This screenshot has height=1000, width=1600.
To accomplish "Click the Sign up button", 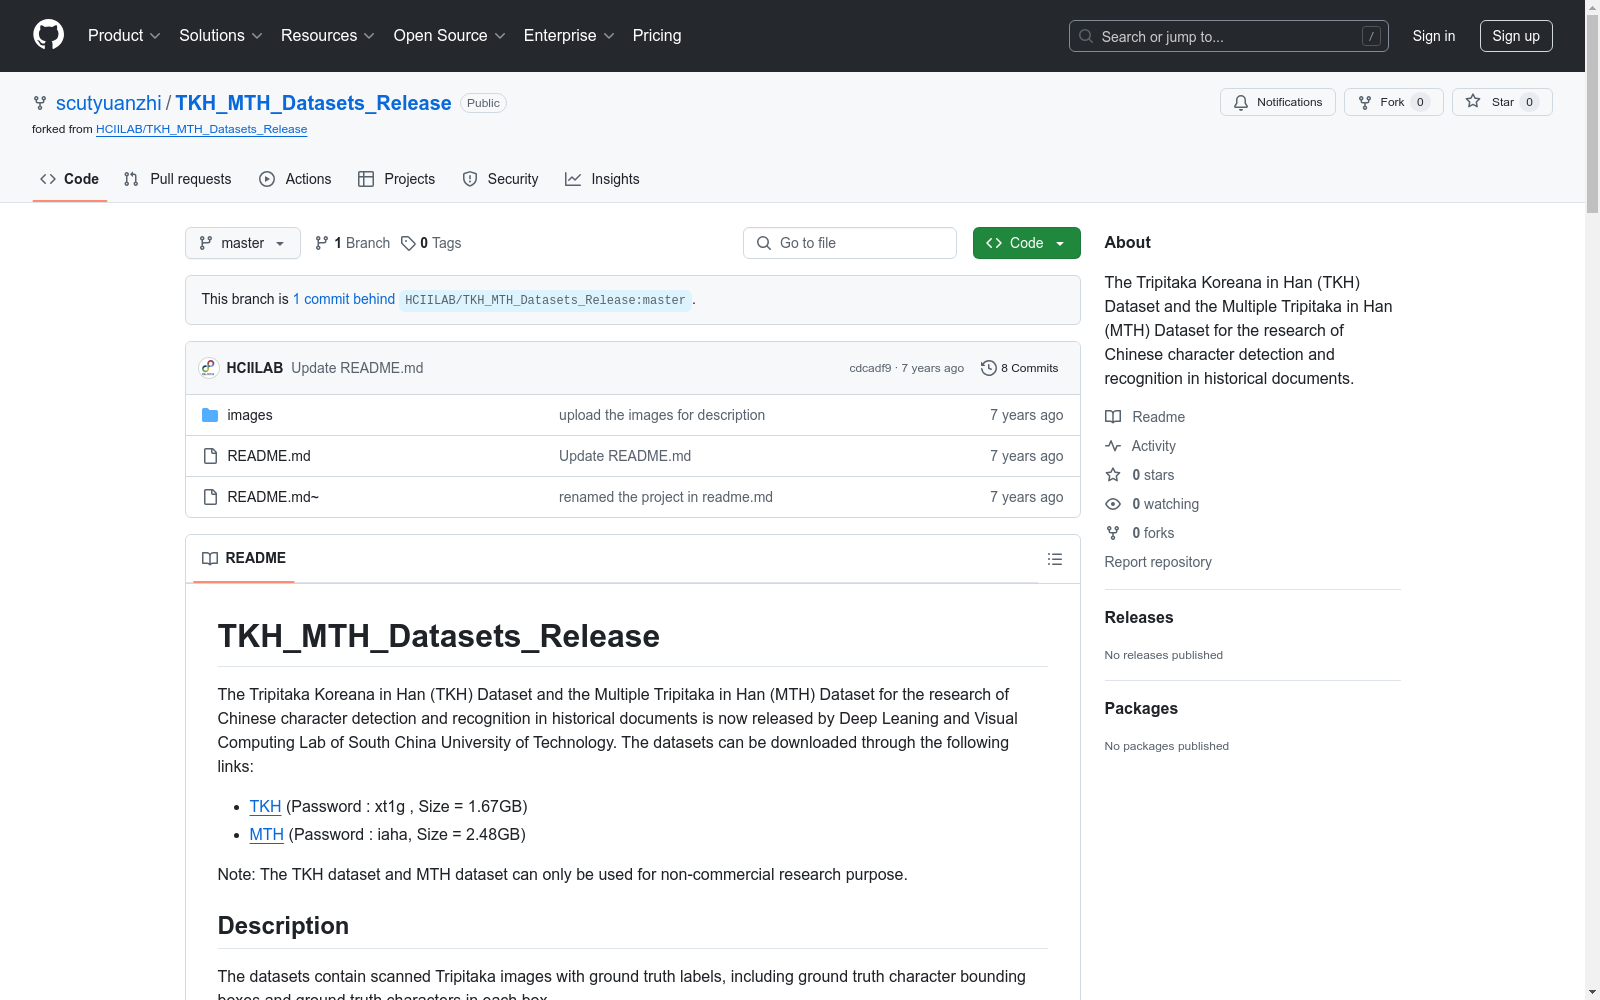I will [x=1516, y=36].
